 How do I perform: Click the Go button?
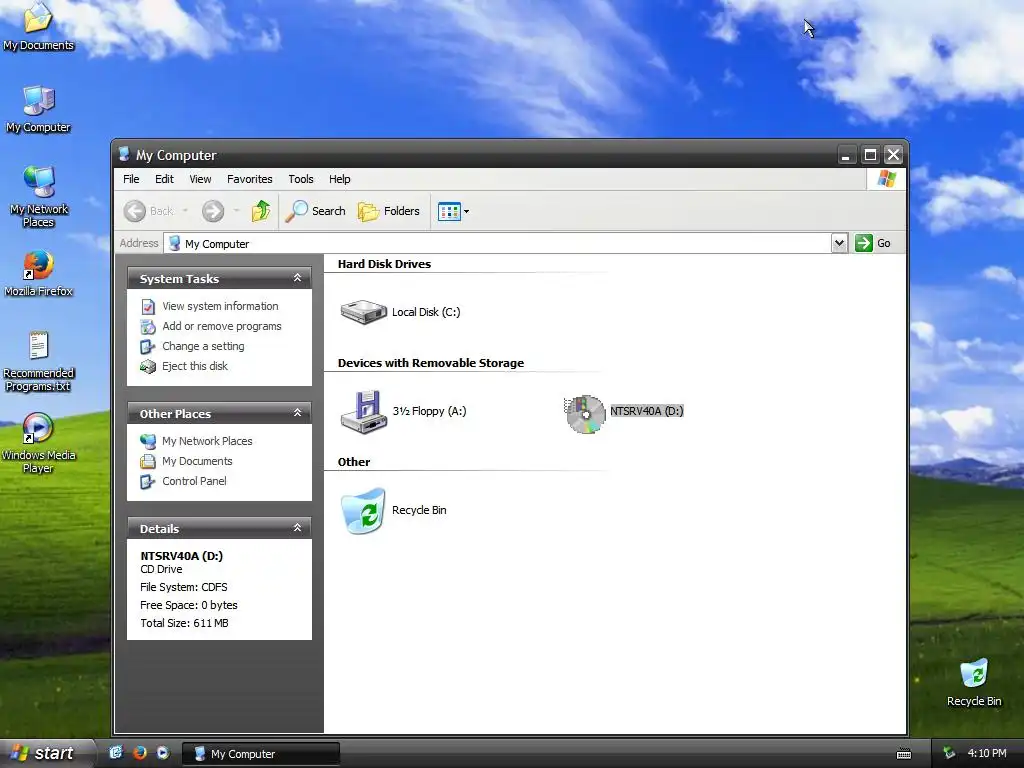873,243
